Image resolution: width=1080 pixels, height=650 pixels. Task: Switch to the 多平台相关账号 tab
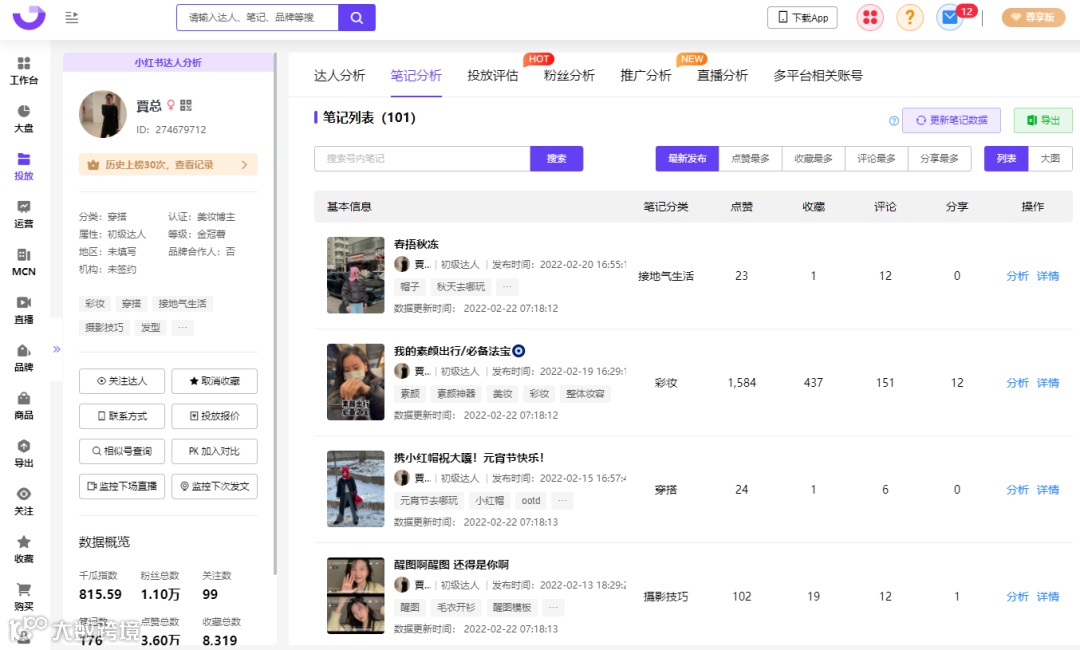pos(818,76)
